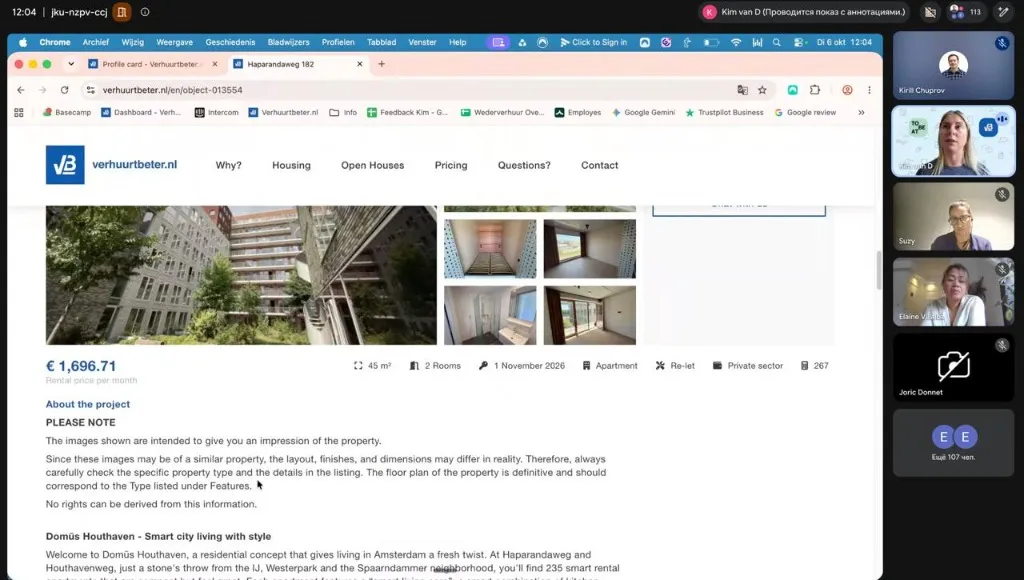Viewport: 1024px width, 580px height.
Task: Open the sliding glass doors thumbnail
Action: [589, 315]
